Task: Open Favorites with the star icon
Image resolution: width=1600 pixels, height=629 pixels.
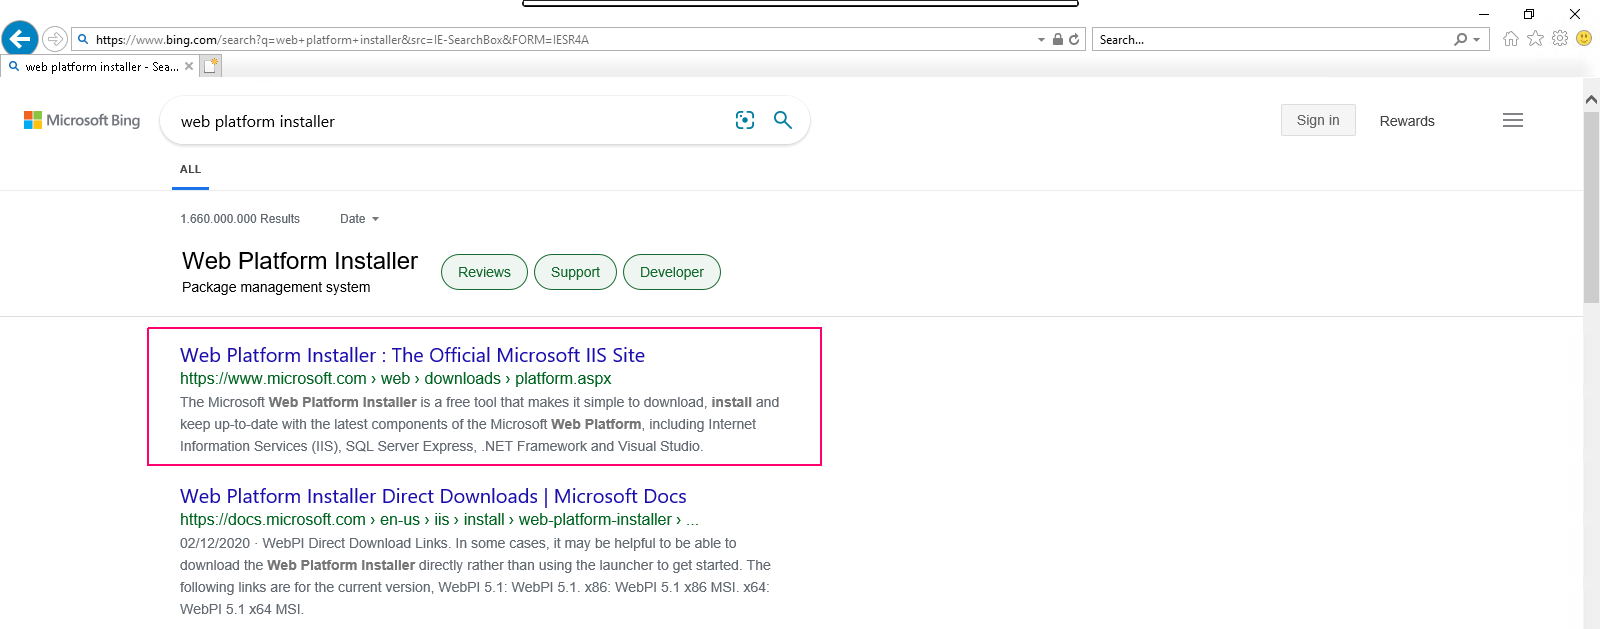Action: 1535,38
